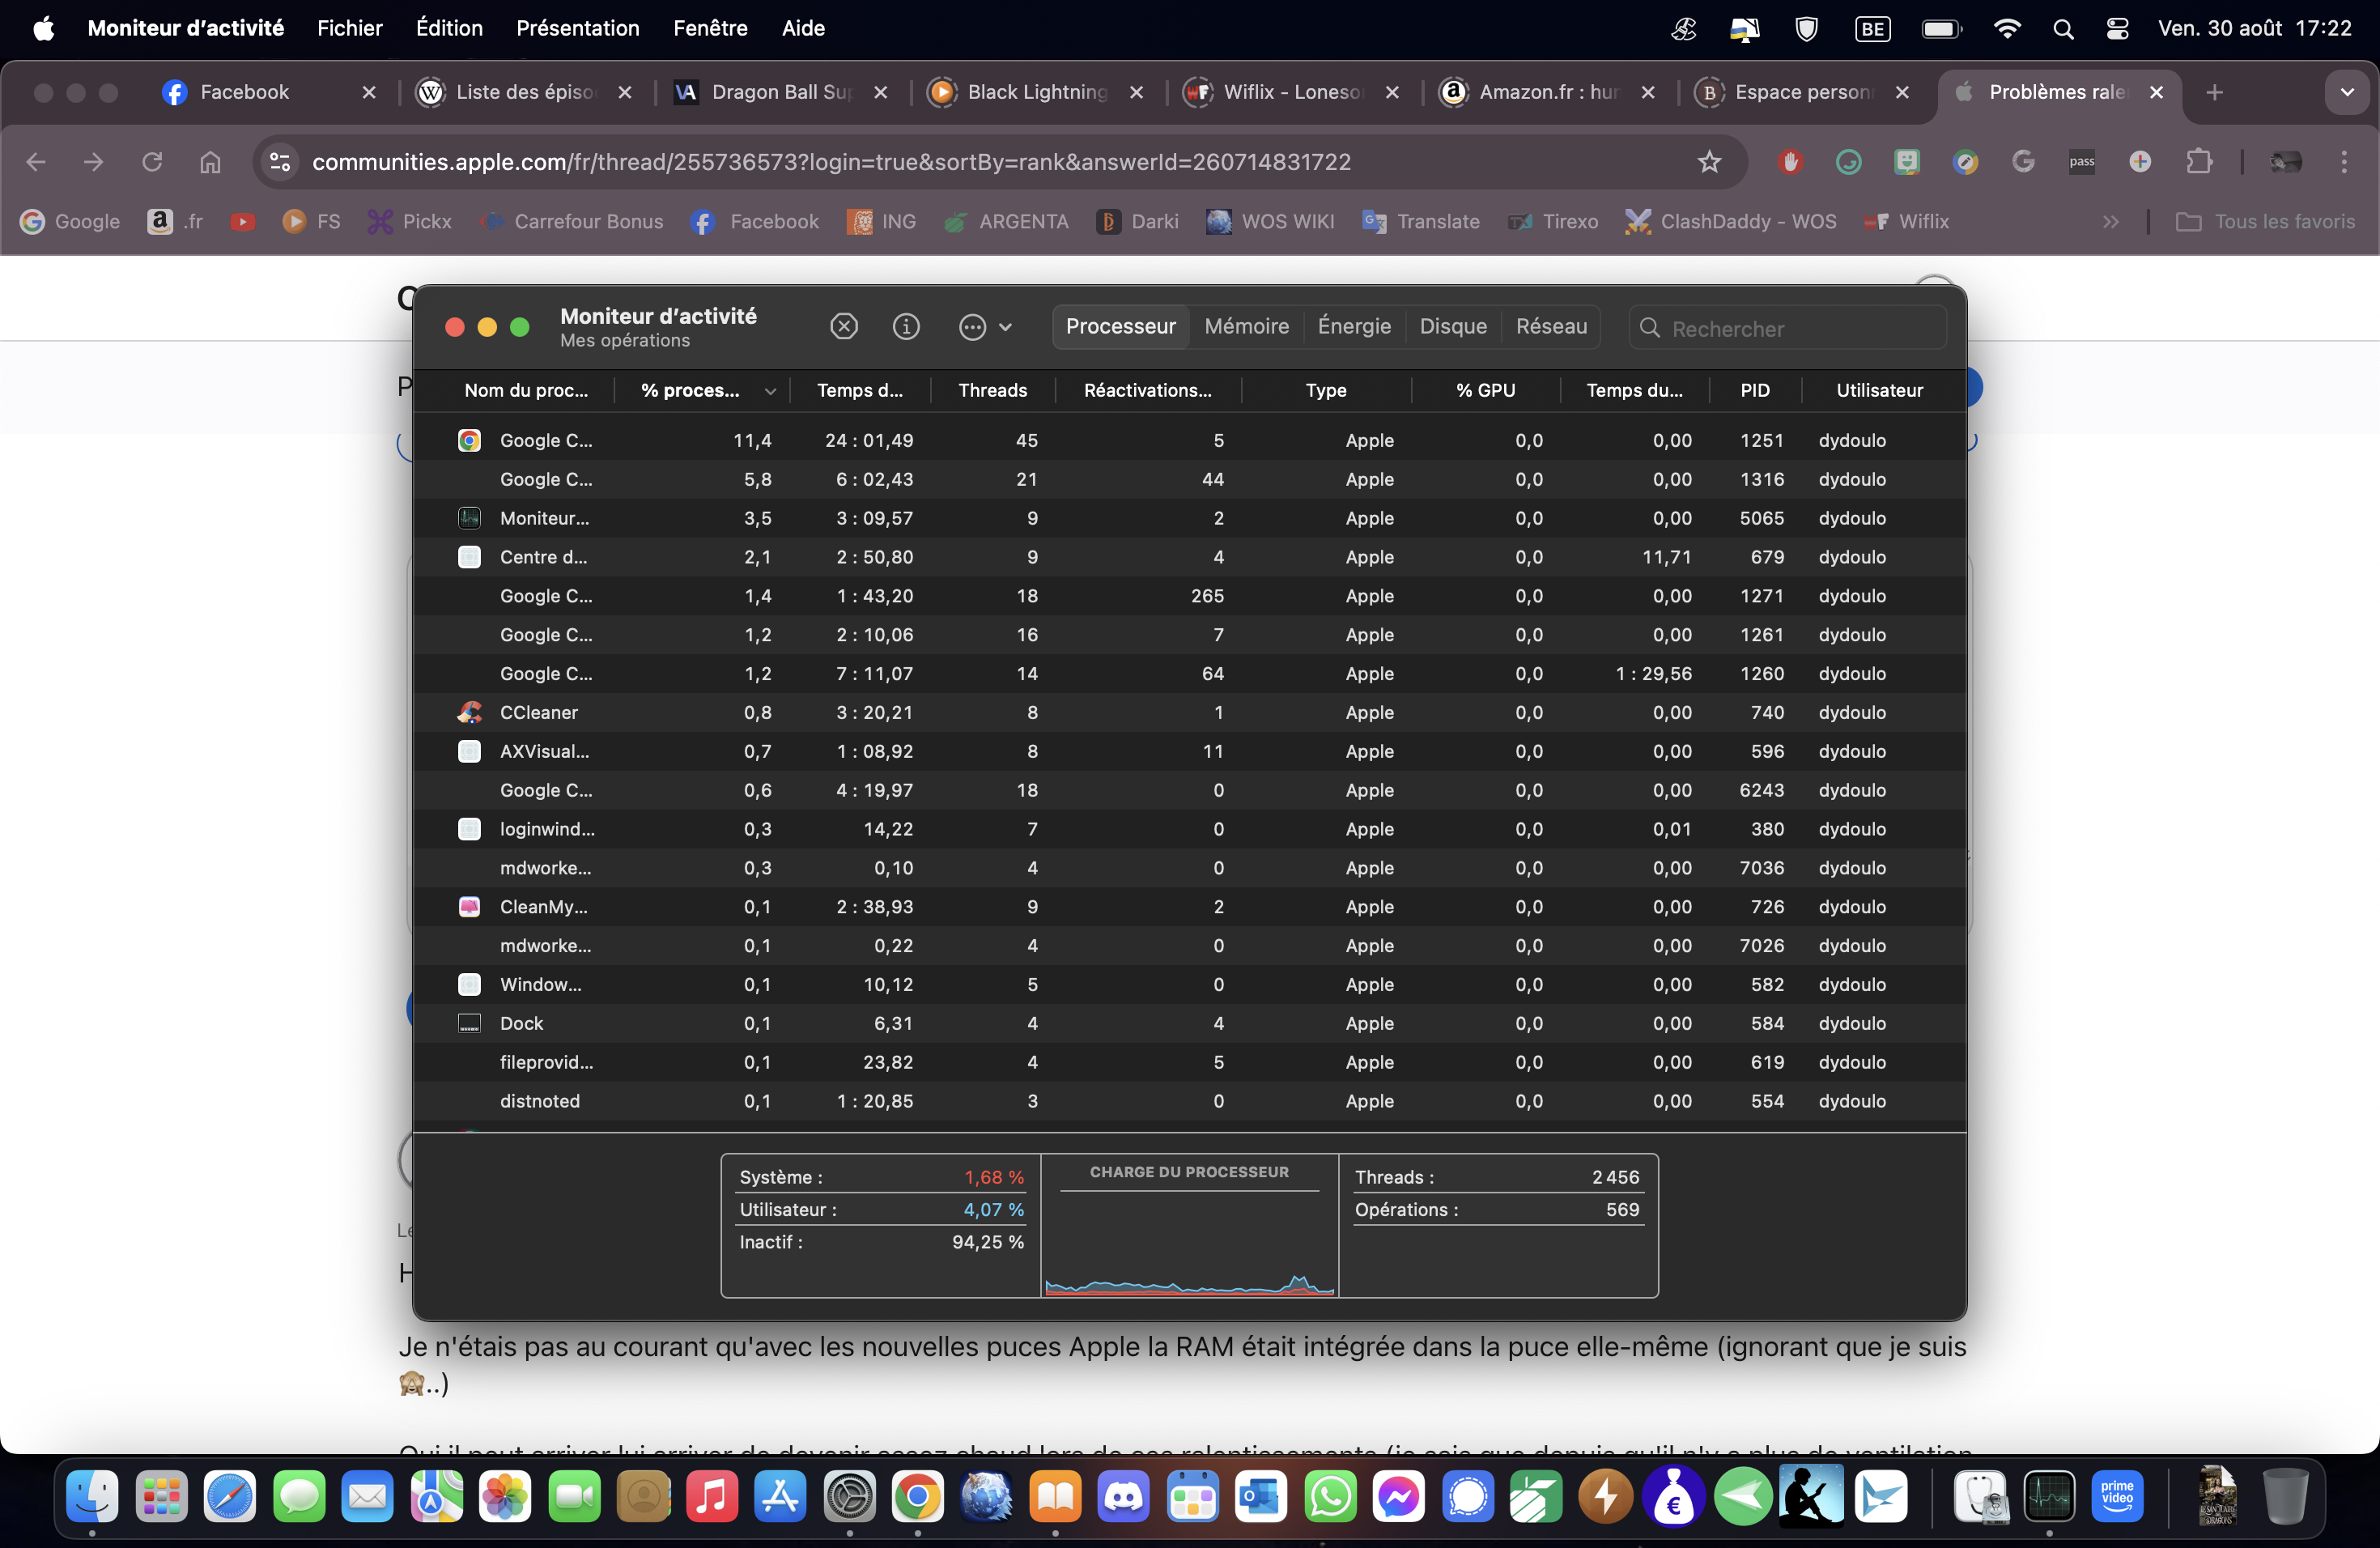Open Discord from the Dock
This screenshot has width=2380, height=1548.
coord(1123,1496)
